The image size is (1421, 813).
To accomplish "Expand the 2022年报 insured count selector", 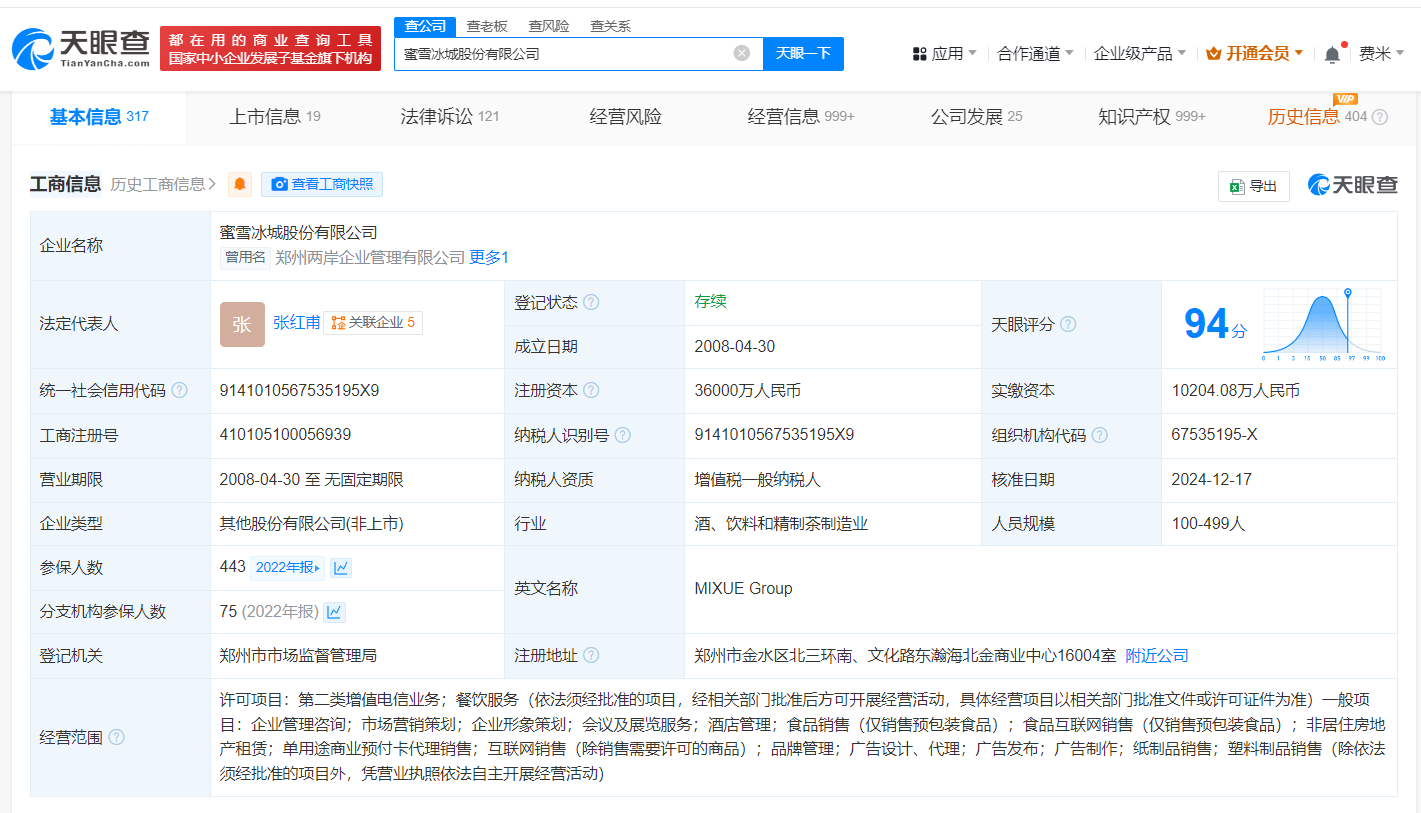I will pyautogui.click(x=288, y=568).
